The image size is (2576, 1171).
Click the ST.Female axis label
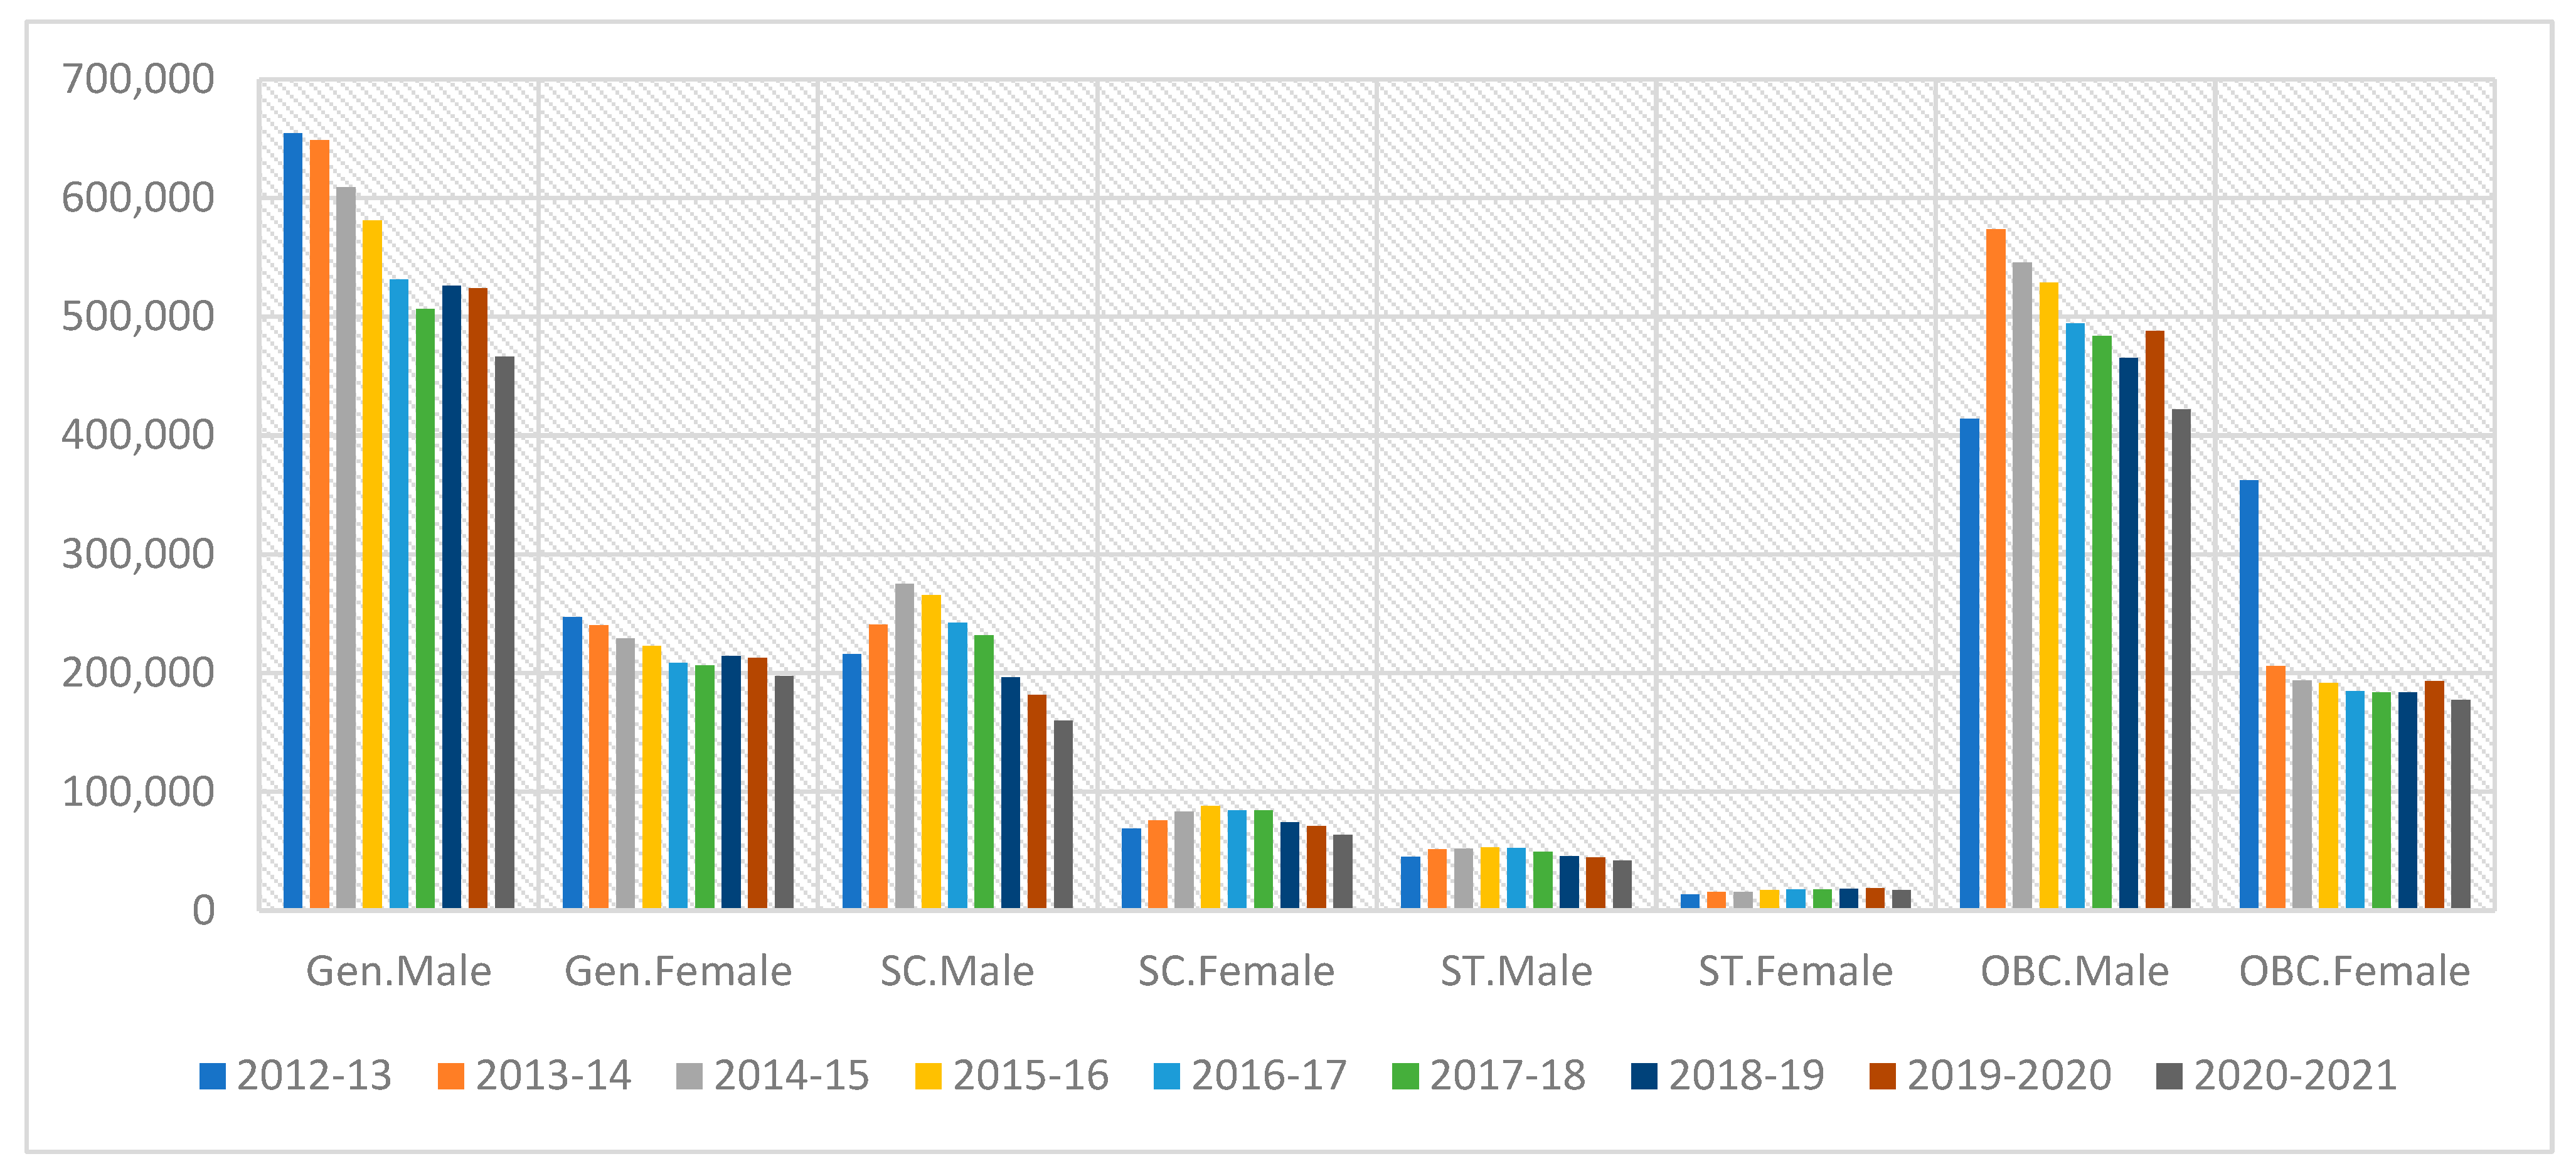coord(1795,971)
